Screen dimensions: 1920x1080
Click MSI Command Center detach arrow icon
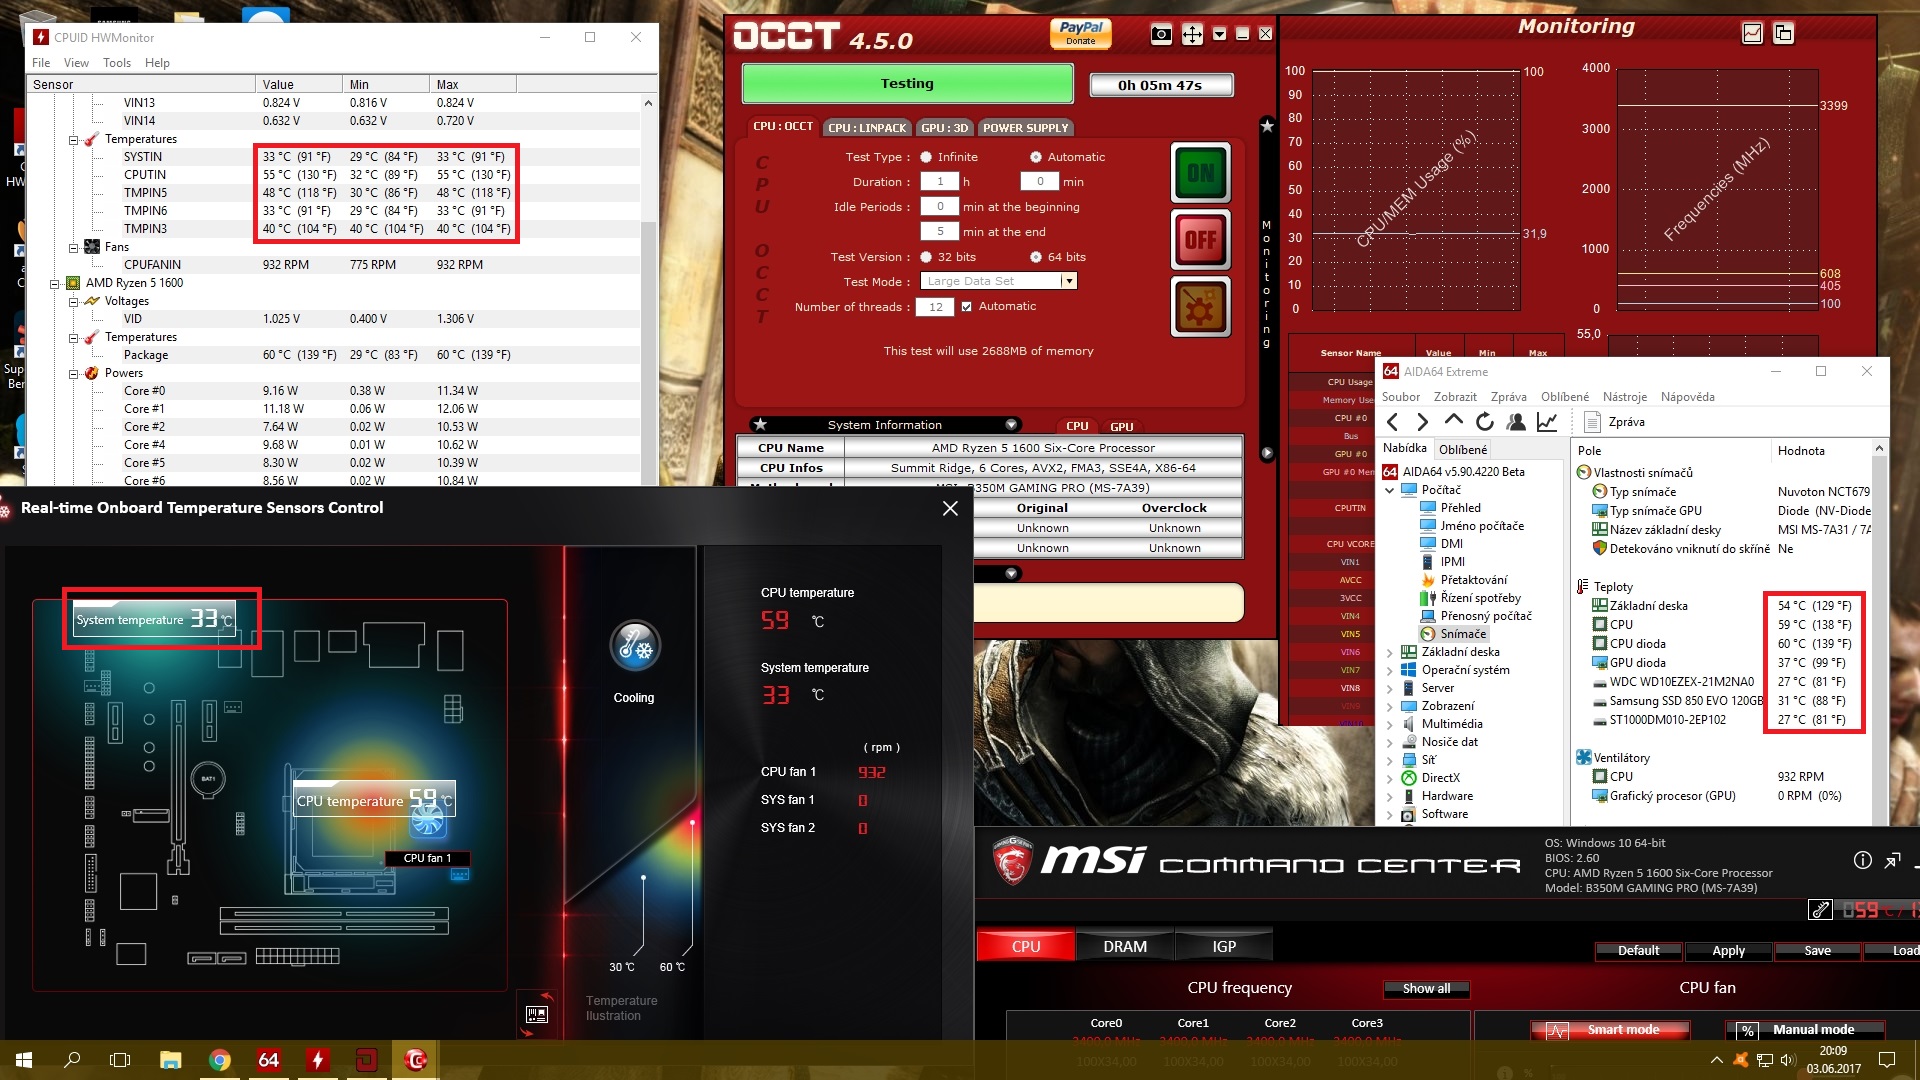coord(1892,860)
